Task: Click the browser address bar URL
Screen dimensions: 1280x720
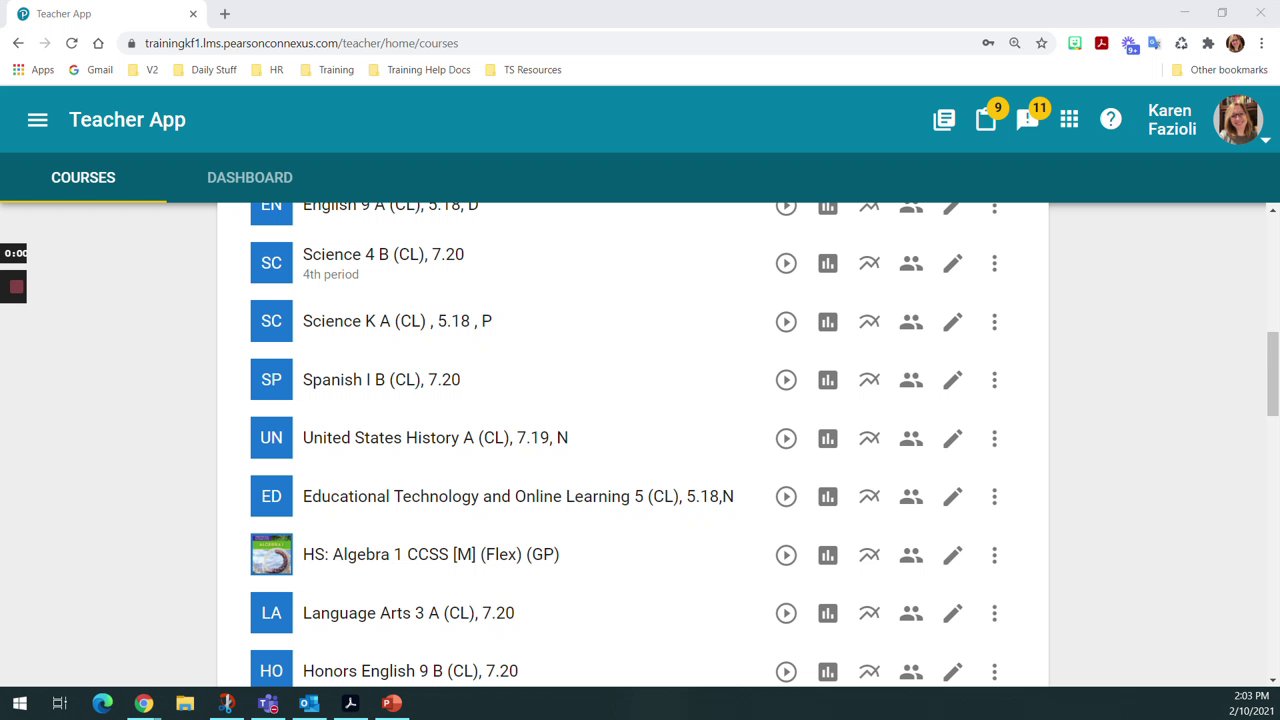Action: pyautogui.click(x=301, y=43)
